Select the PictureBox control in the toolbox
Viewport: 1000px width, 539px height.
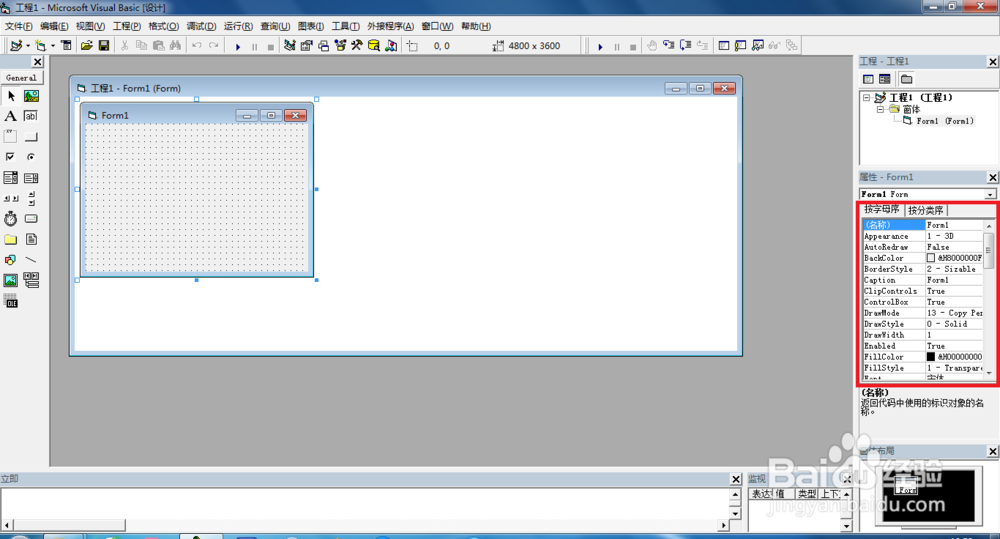(x=31, y=96)
